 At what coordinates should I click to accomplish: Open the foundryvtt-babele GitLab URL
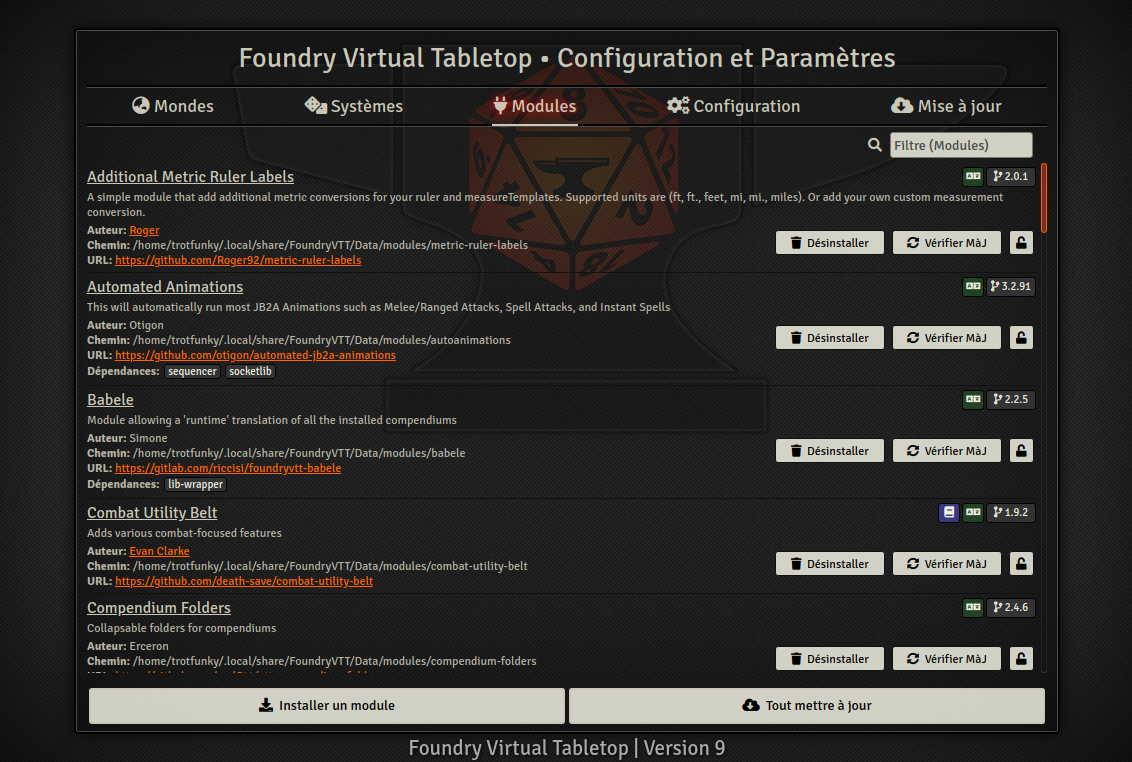pos(228,468)
